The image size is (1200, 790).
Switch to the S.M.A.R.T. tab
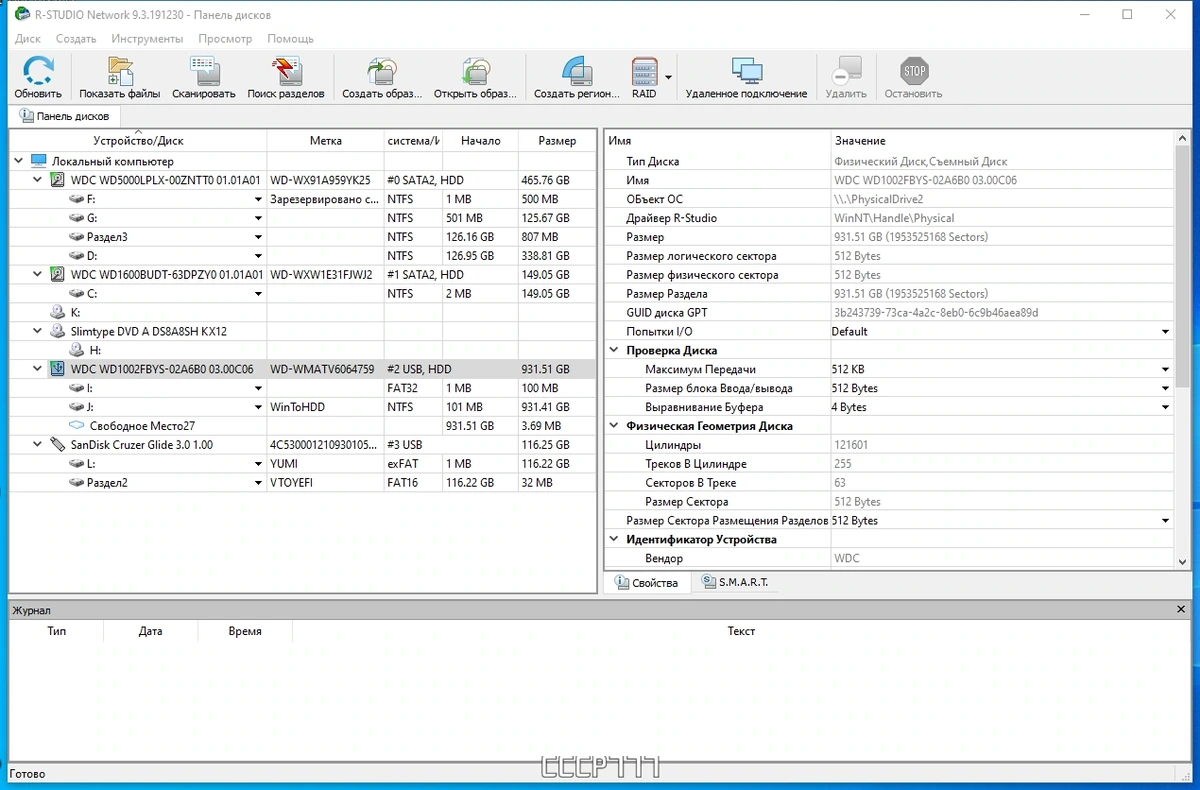pyautogui.click(x=735, y=582)
